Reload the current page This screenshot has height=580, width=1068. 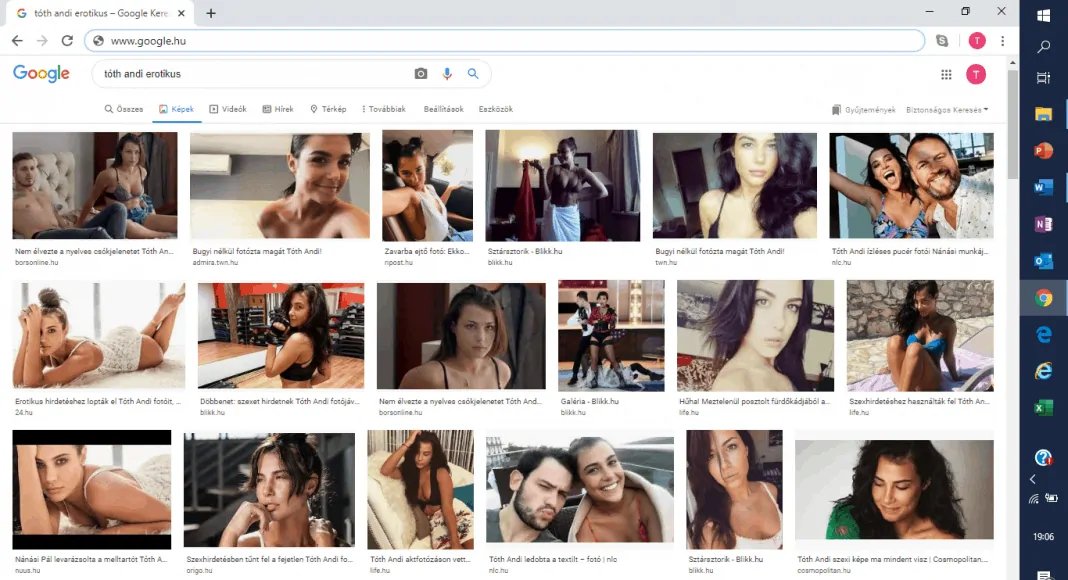pyautogui.click(x=67, y=41)
